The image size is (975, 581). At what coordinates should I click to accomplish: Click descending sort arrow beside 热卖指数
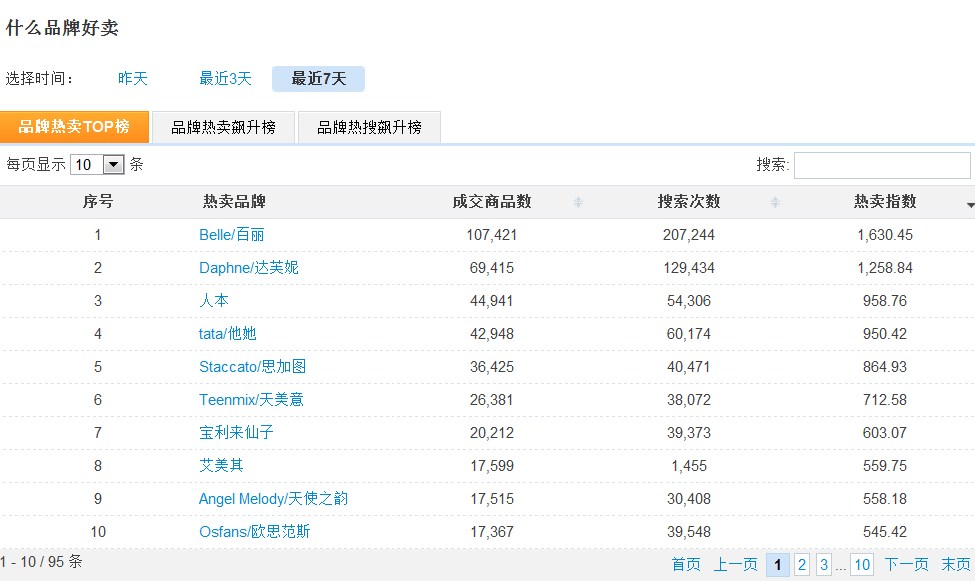[x=969, y=205]
